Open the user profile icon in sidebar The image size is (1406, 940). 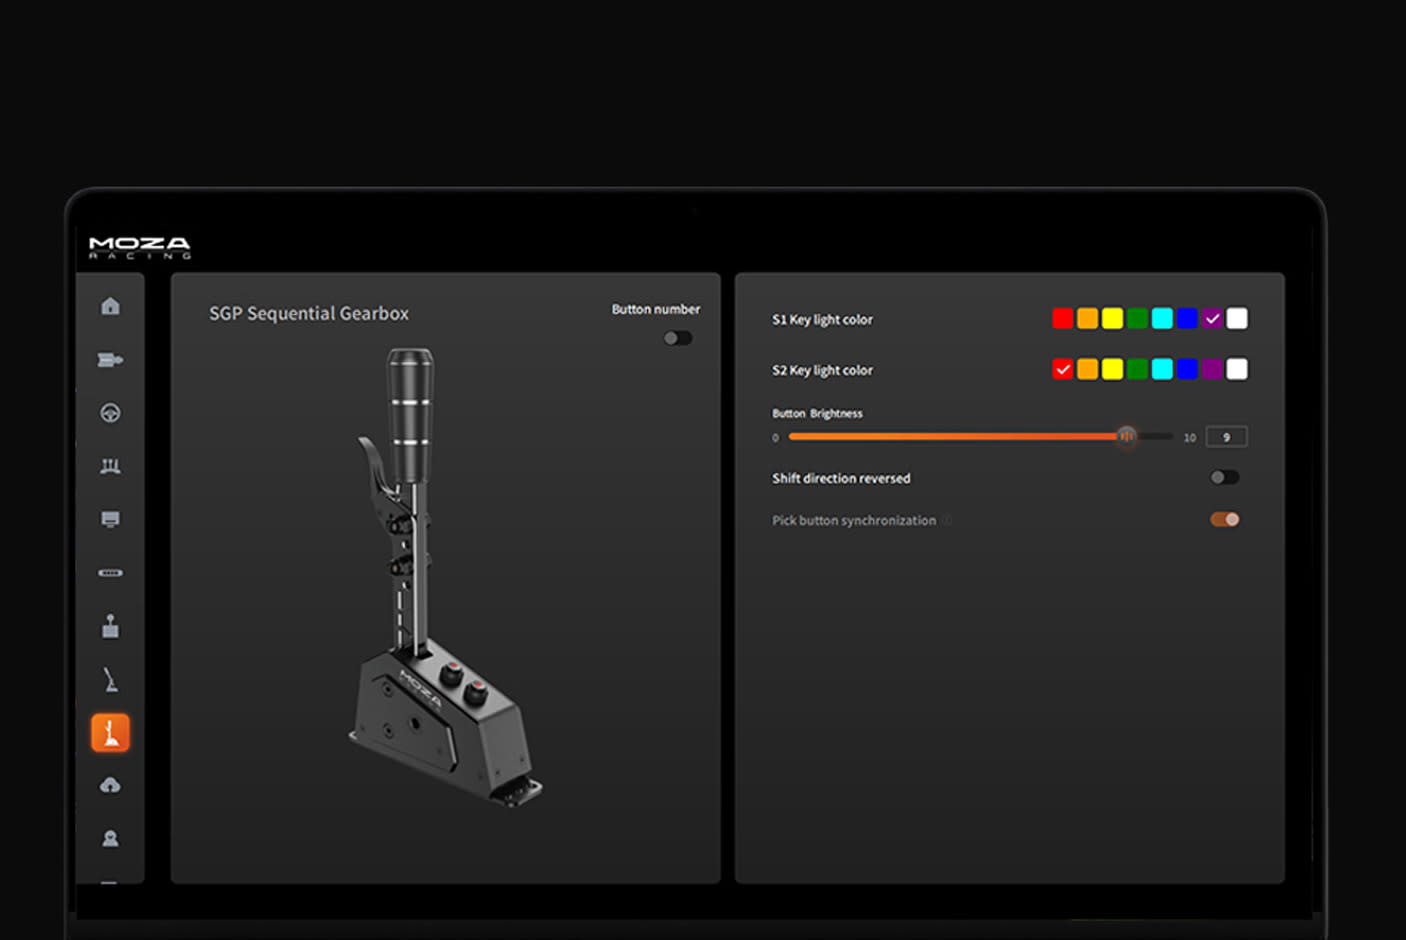110,838
